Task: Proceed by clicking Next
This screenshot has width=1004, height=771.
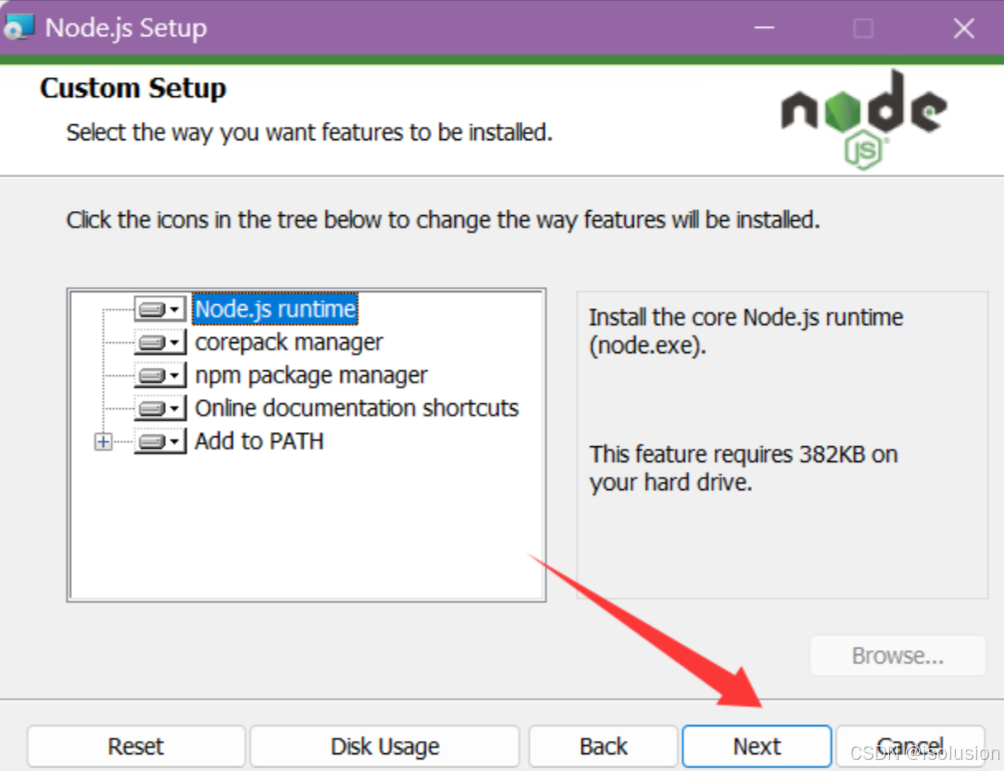Action: 757,746
